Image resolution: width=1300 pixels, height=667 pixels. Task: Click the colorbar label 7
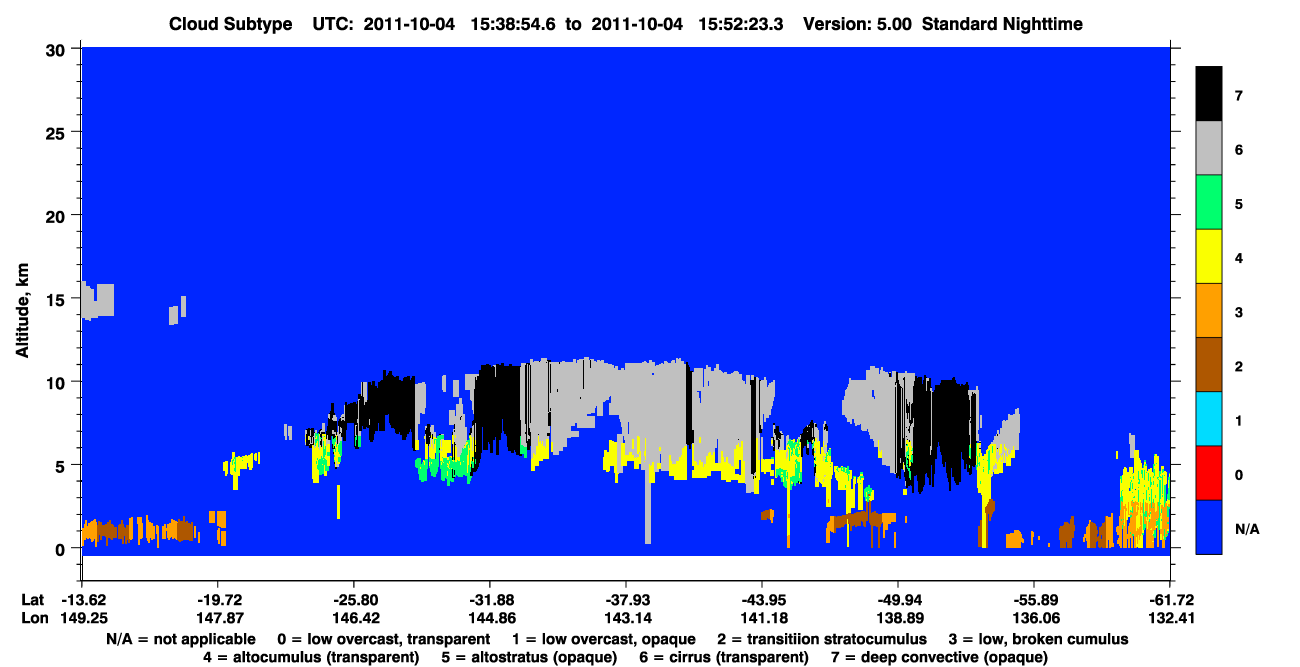coord(1238,96)
